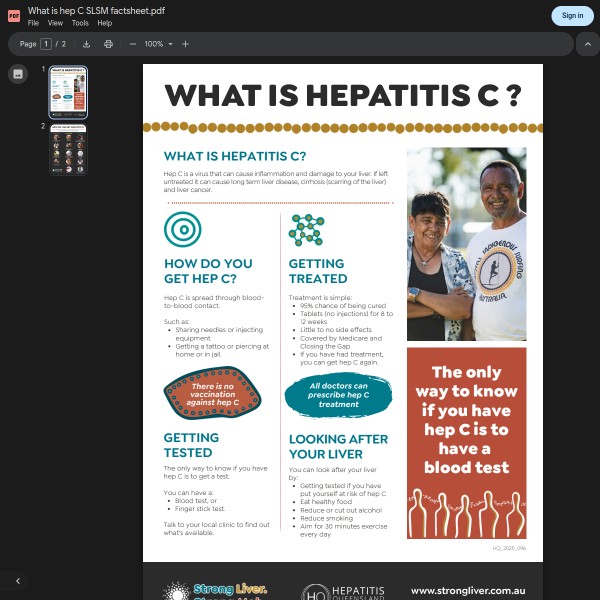Click the document title 'What is hep C SLSM factsheet.pdf'
The height and width of the screenshot is (600, 600).
coord(96,10)
